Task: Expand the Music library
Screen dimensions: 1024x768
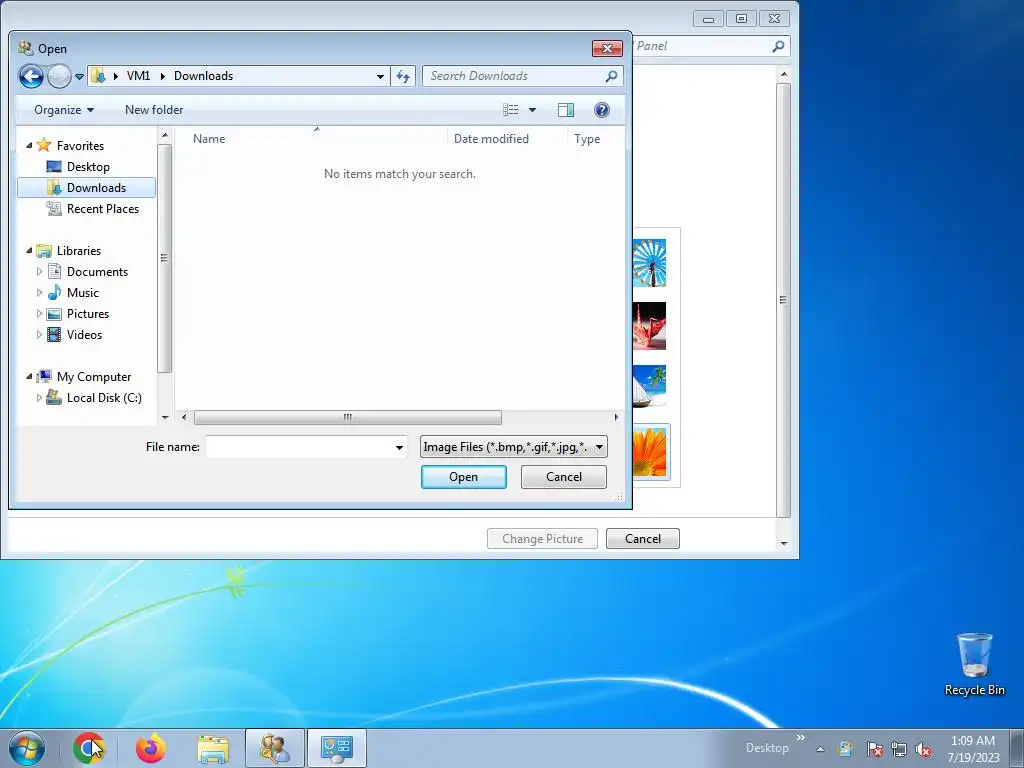Action: point(39,292)
